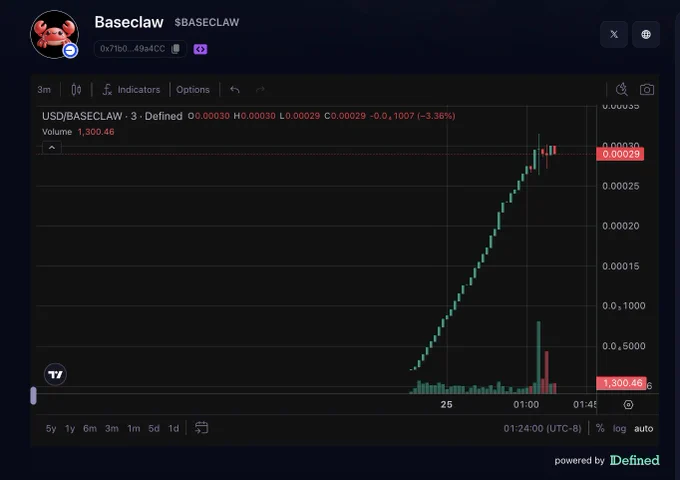Viewport: 680px width, 480px height.
Task: Open the candlestick chart style selector
Action: 76,89
